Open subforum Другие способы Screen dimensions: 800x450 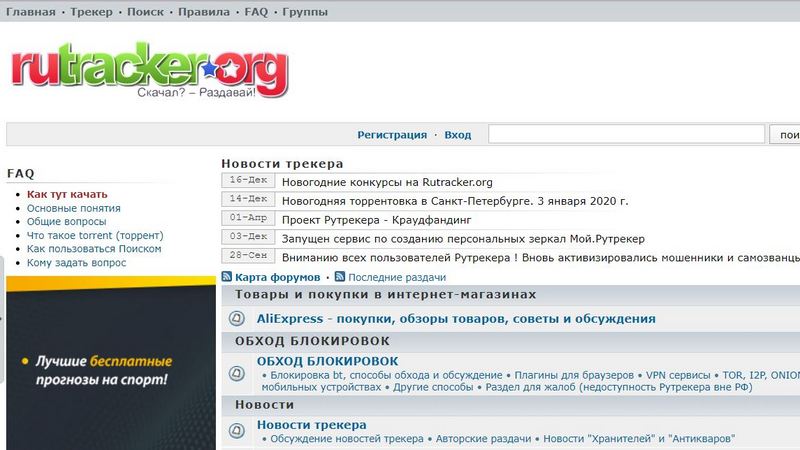pos(433,387)
